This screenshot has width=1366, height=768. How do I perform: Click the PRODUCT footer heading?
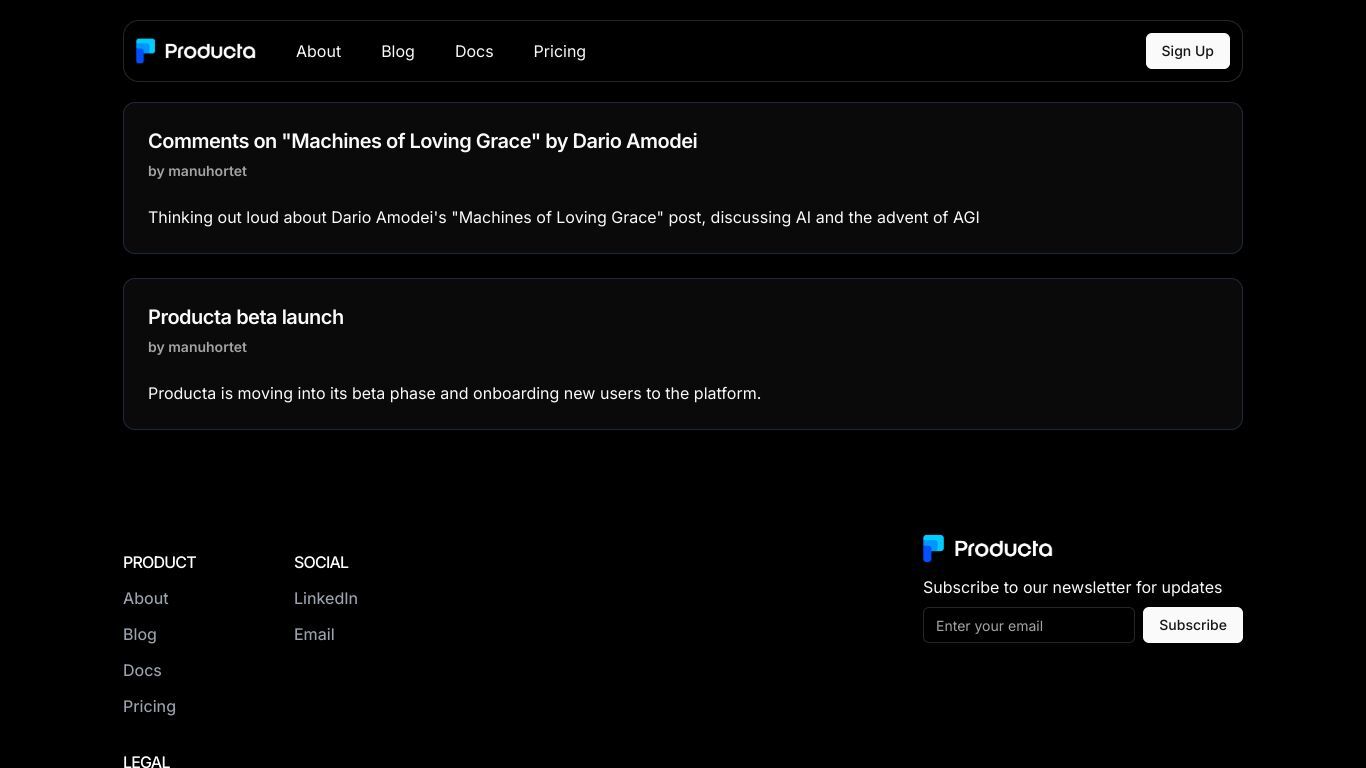(159, 562)
